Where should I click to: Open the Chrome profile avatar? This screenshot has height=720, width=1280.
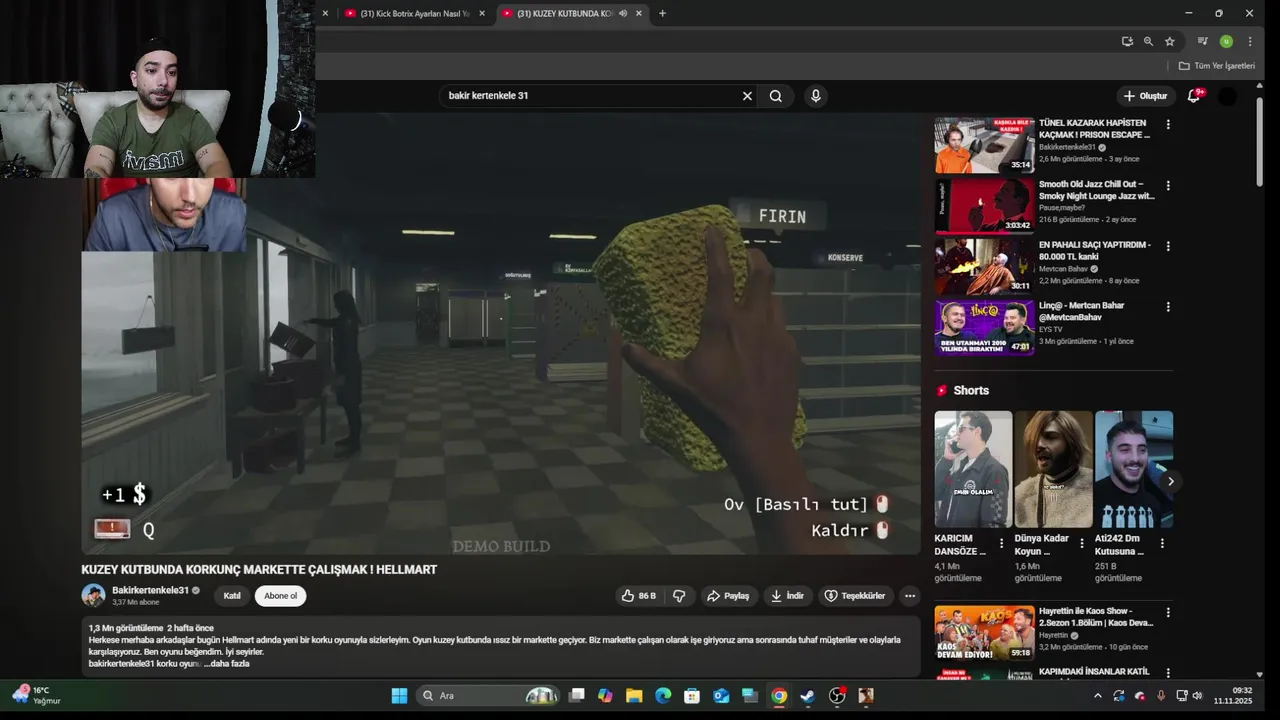1226,41
